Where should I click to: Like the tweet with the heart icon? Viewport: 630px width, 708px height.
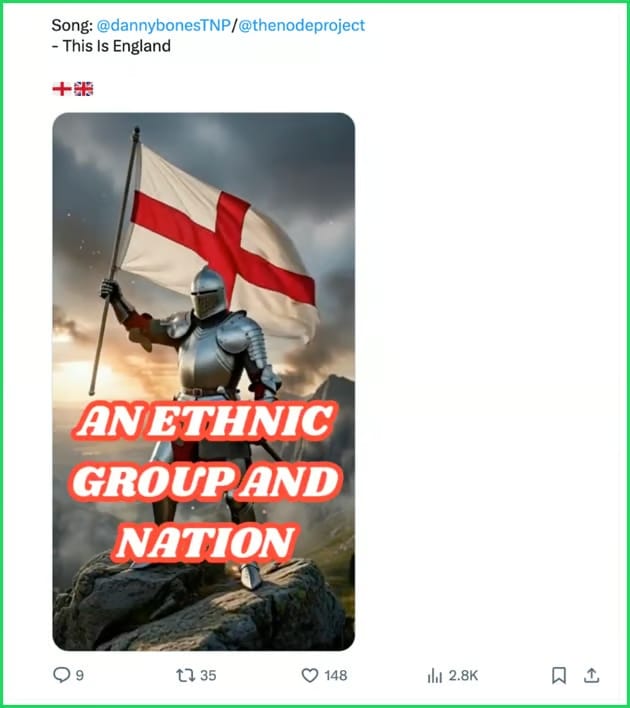[x=310, y=675]
